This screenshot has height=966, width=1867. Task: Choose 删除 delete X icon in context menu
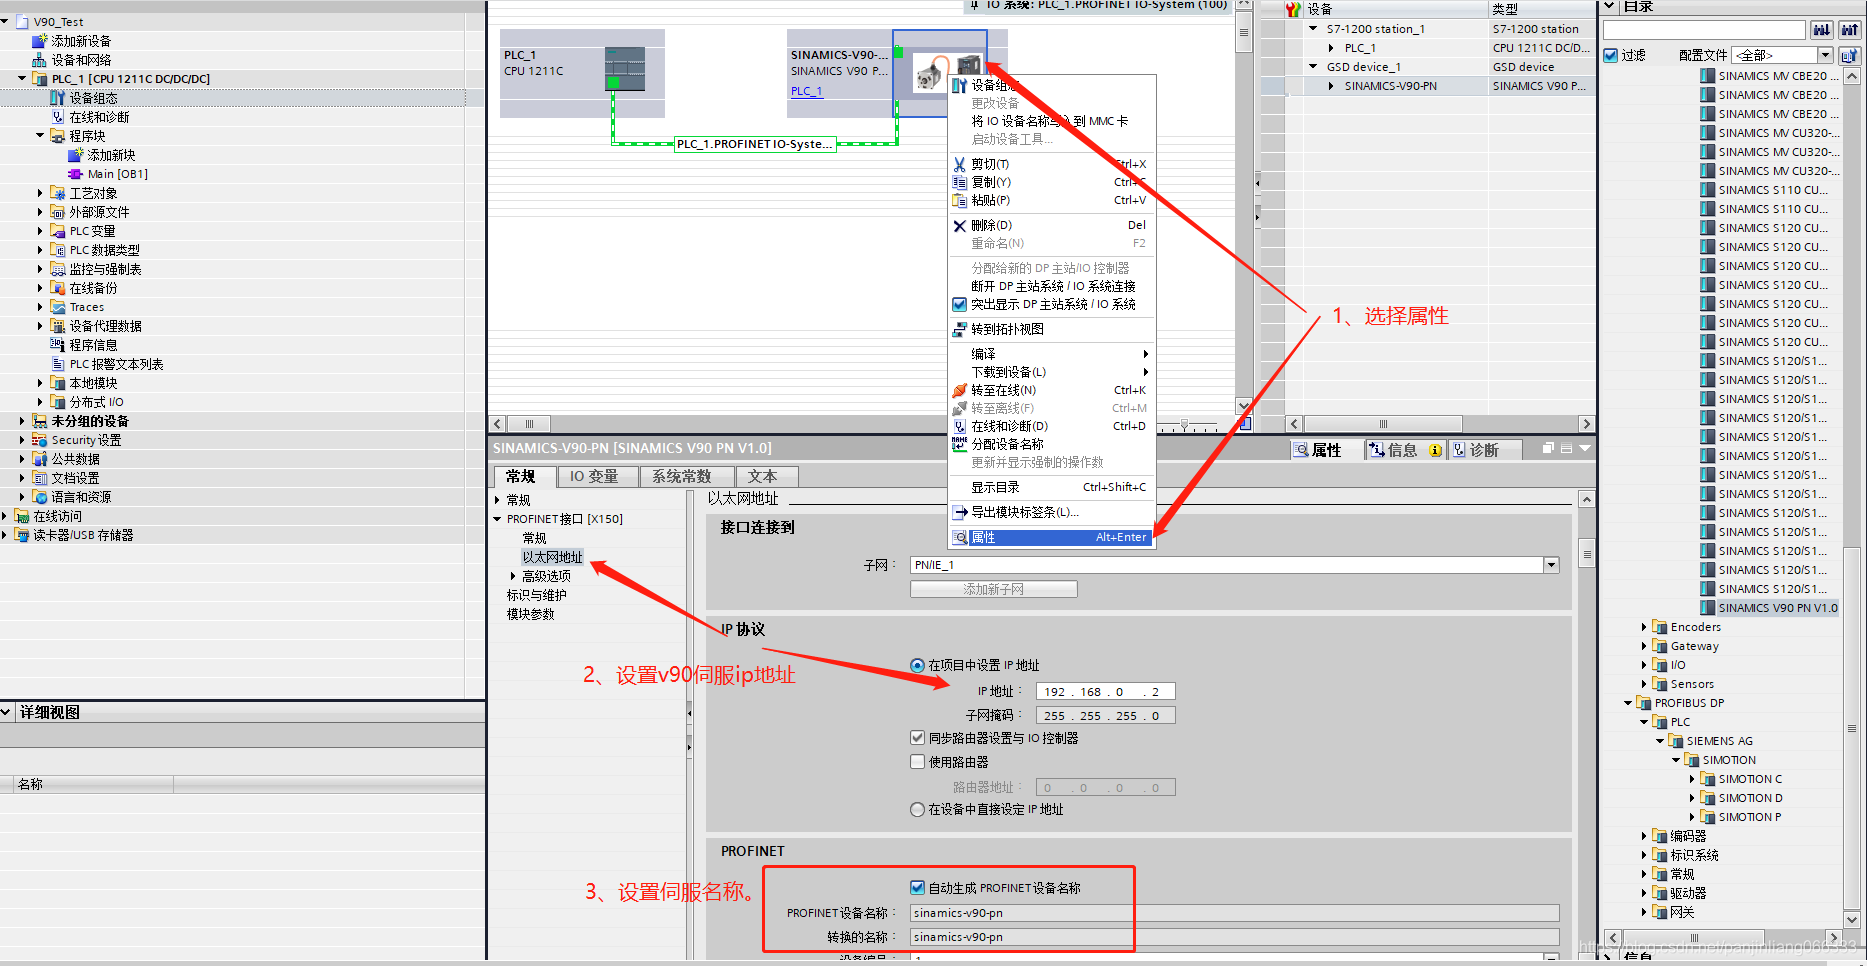point(960,225)
